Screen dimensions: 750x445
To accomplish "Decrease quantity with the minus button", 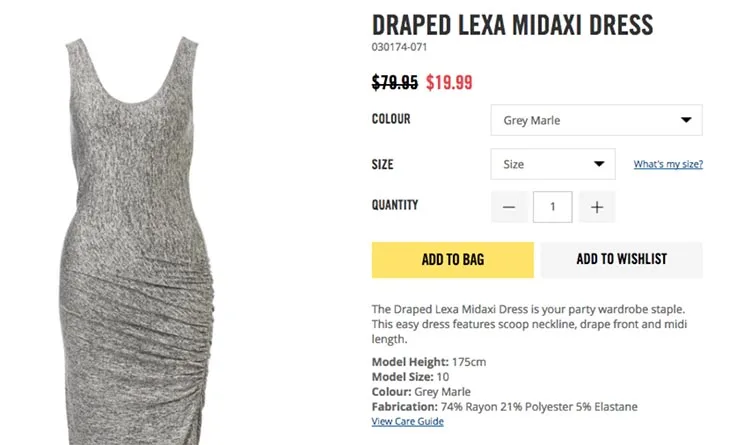I will coord(509,207).
